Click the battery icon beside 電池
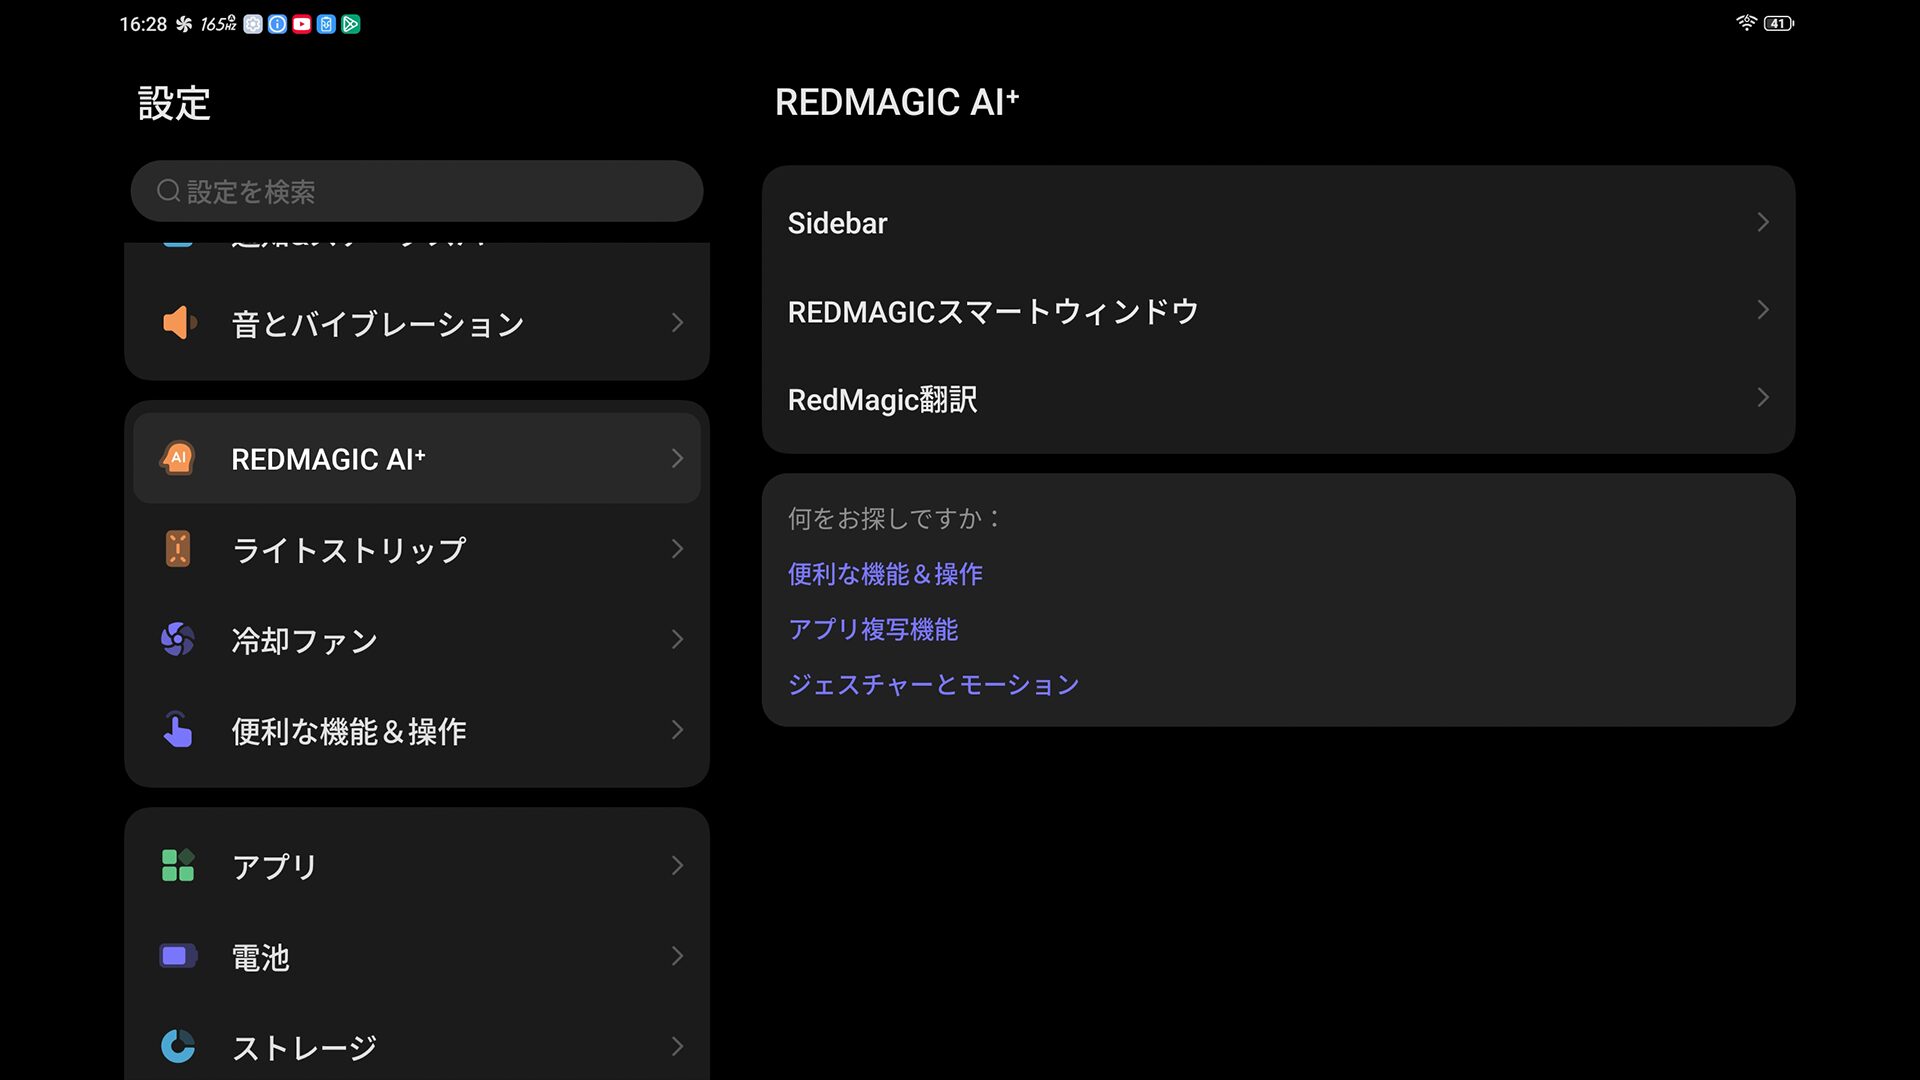The width and height of the screenshot is (1920, 1080). pyautogui.click(x=178, y=956)
